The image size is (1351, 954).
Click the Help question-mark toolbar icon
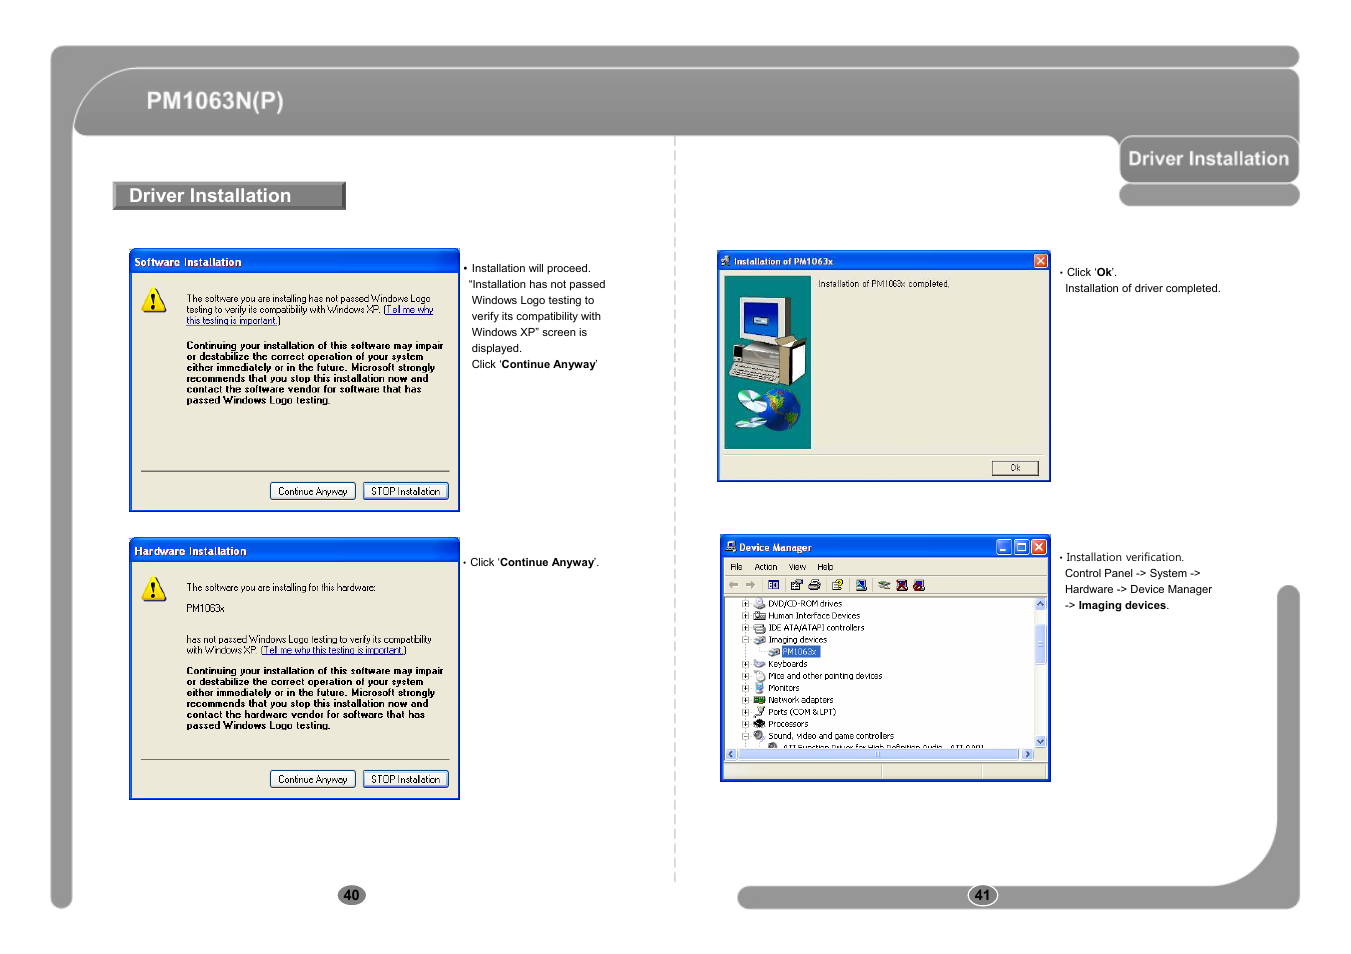(x=837, y=585)
